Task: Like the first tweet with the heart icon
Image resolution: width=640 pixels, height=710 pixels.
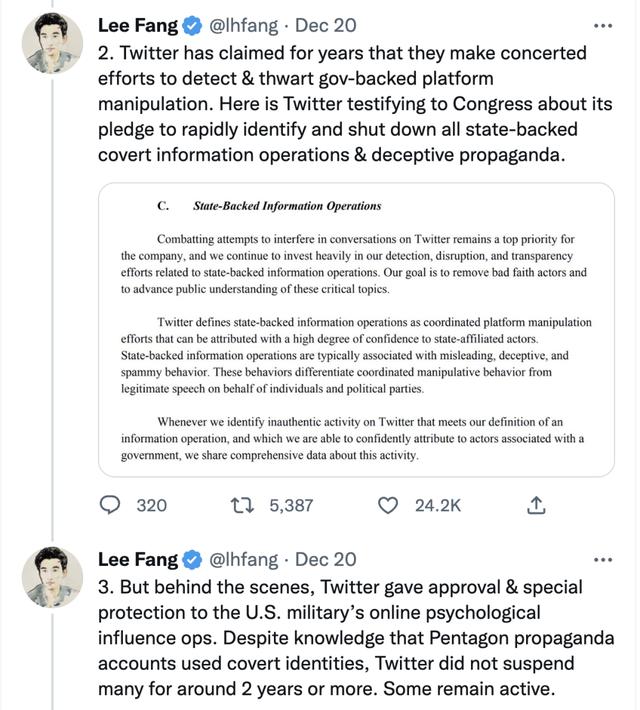Action: 388,506
